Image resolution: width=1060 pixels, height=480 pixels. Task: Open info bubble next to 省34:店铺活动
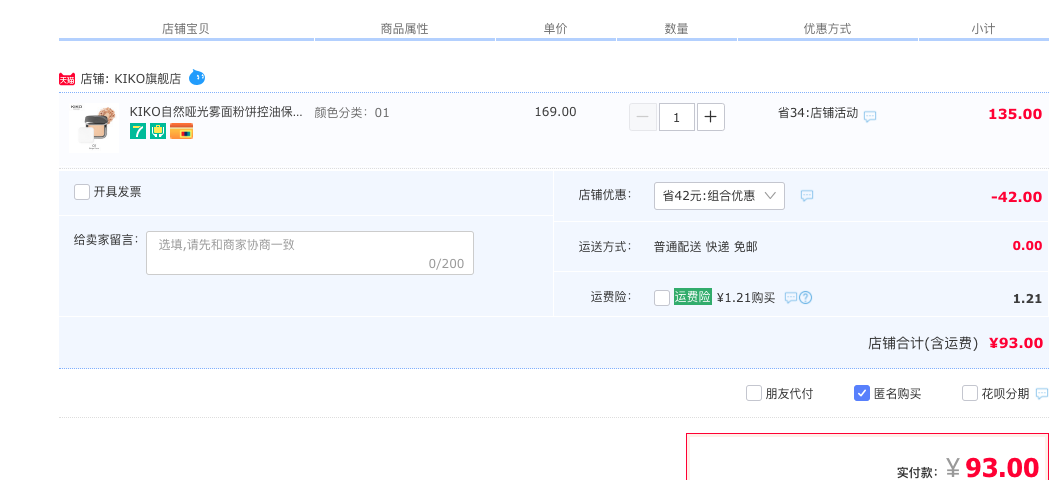pyautogui.click(x=870, y=116)
